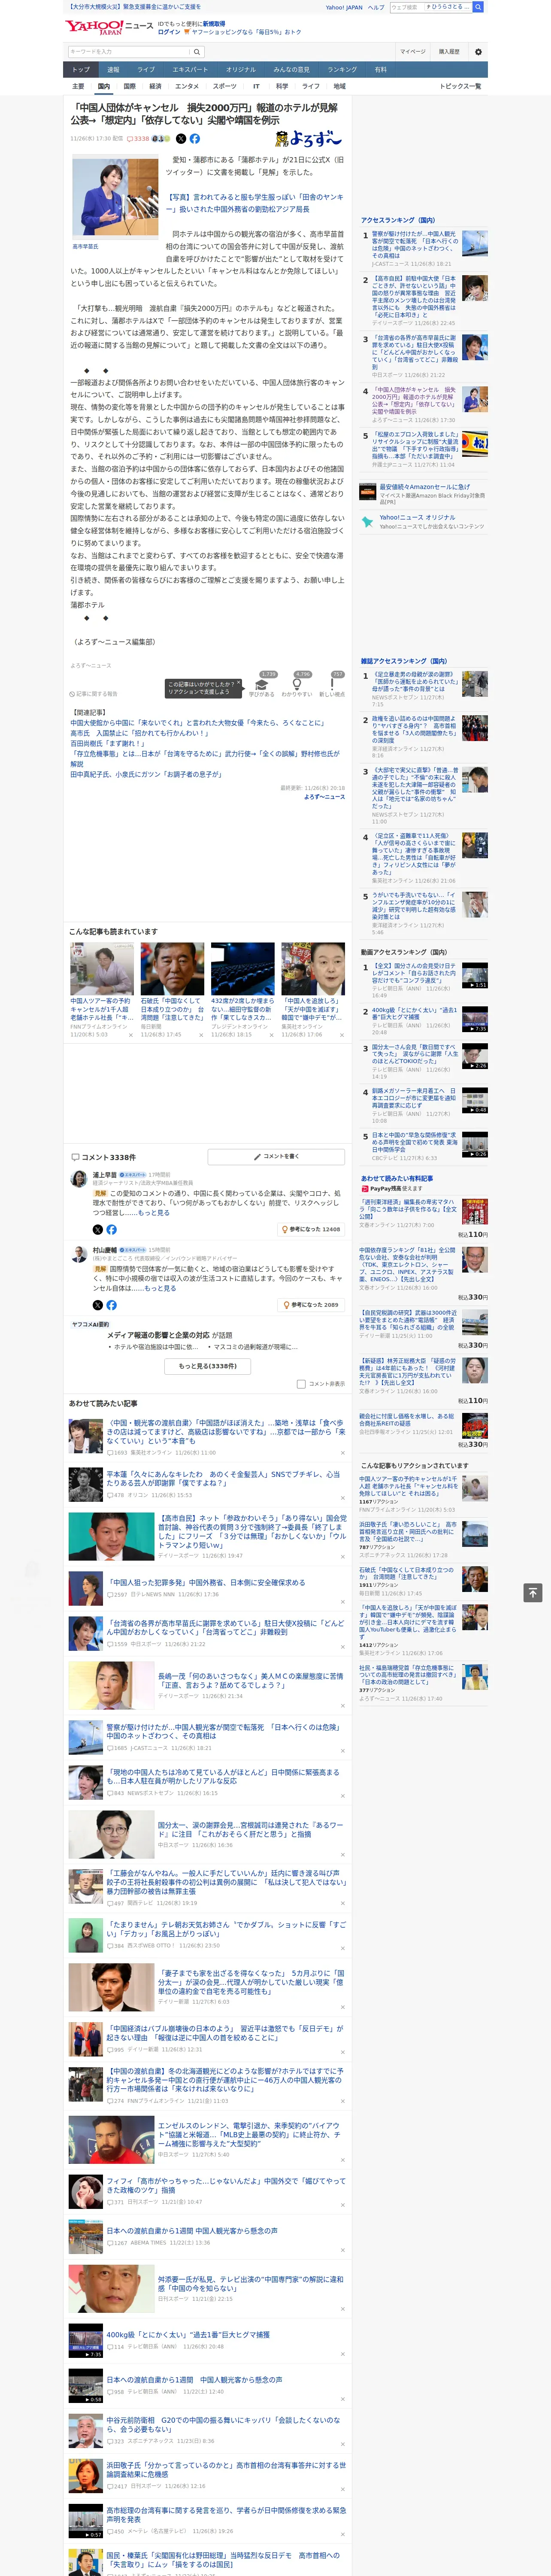
Task: Share article on Facebook under the headline
Action: [x=195, y=139]
